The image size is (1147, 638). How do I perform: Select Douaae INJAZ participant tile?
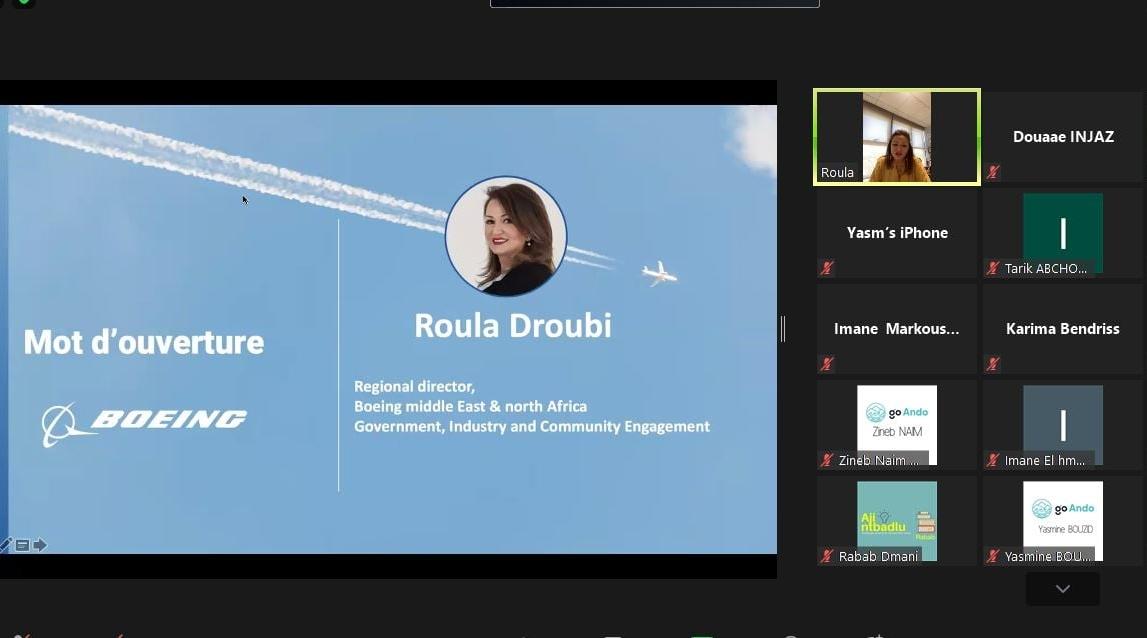click(x=1063, y=137)
